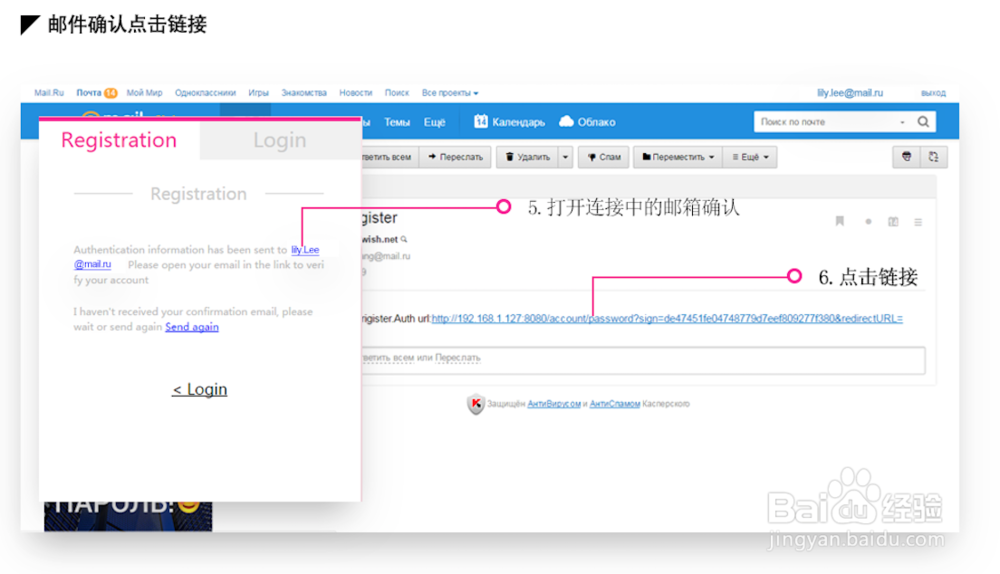Open Знакомства in top navigation

coord(304,93)
